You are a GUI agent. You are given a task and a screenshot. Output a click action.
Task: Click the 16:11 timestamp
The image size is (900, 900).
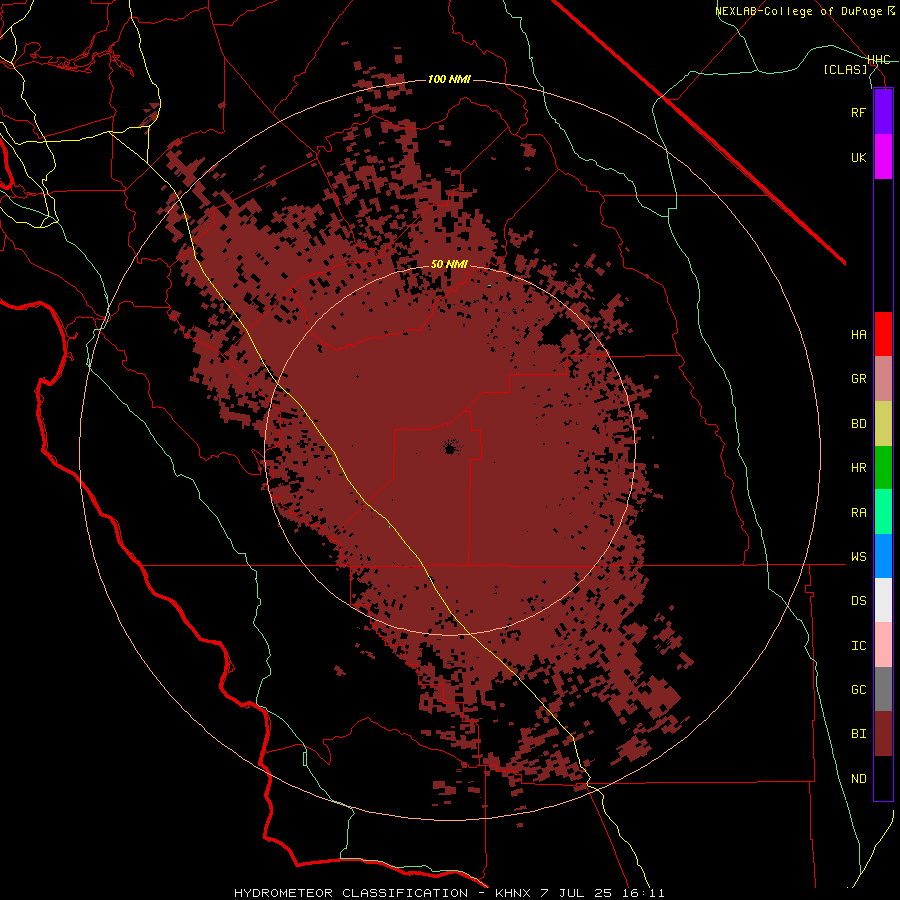[644, 893]
